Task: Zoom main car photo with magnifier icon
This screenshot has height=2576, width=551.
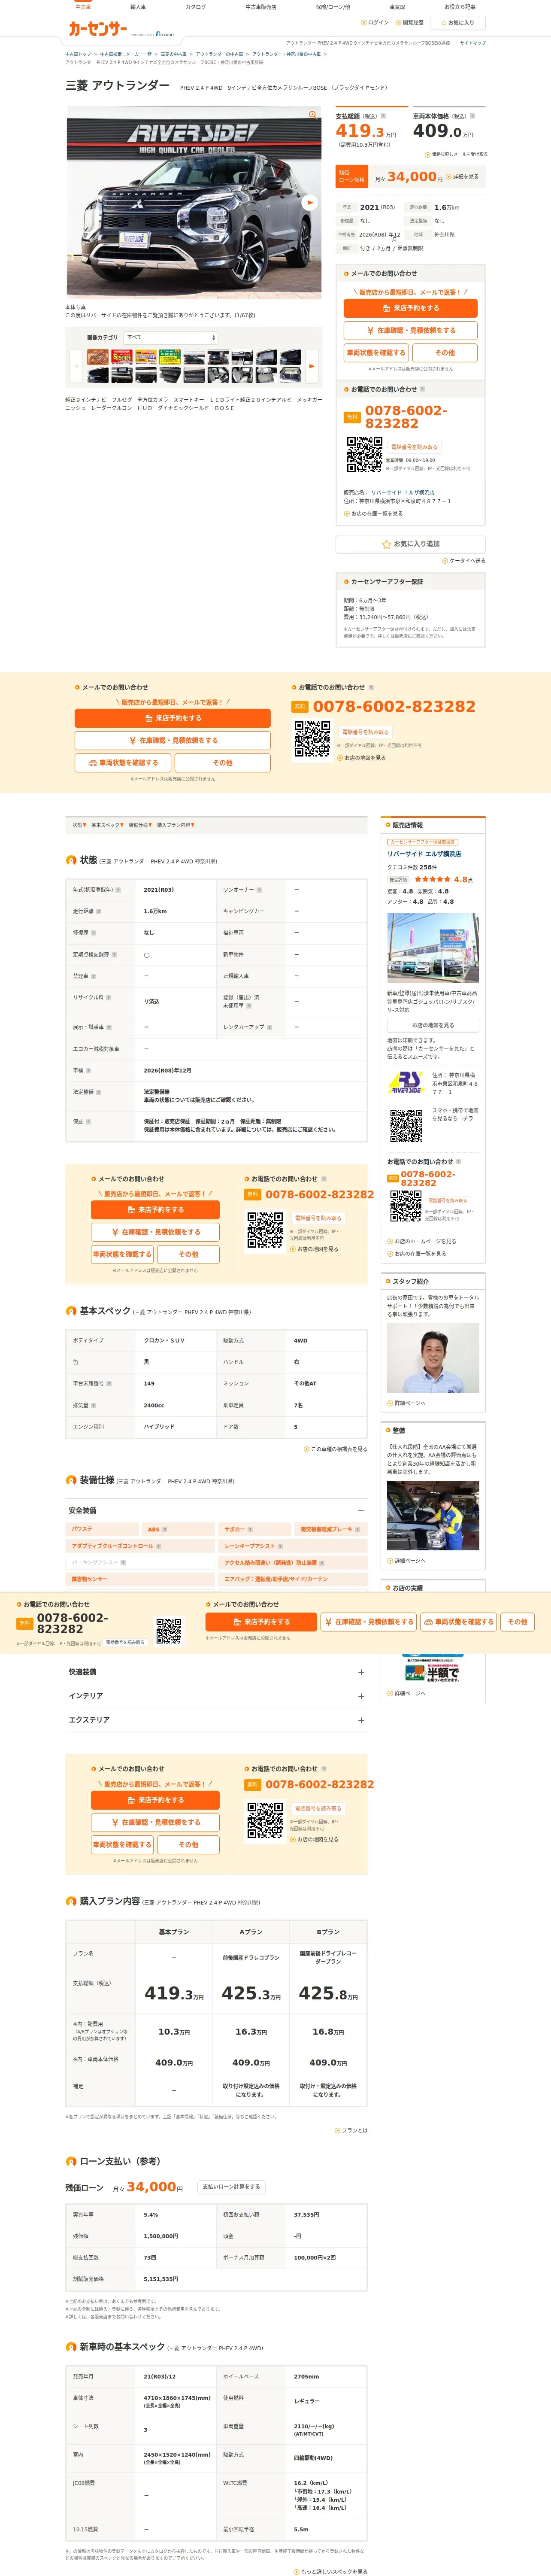Action: coord(313,115)
